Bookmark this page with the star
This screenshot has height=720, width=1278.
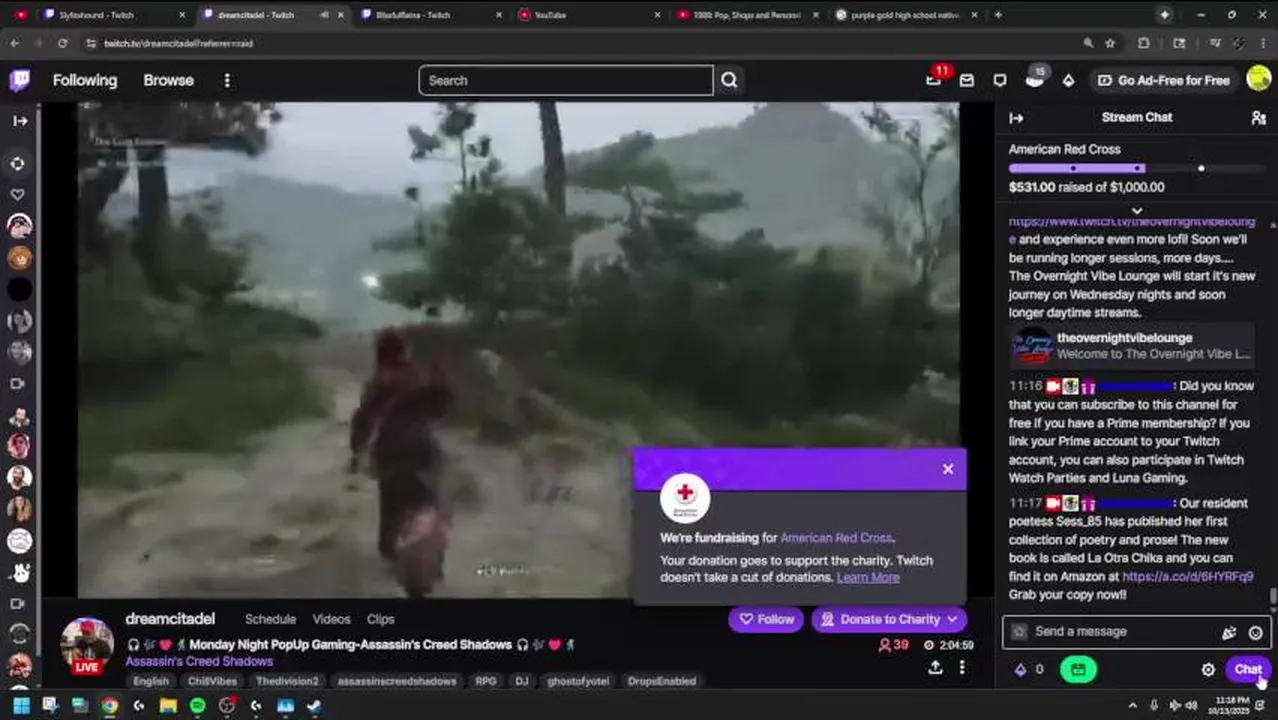click(x=1110, y=43)
